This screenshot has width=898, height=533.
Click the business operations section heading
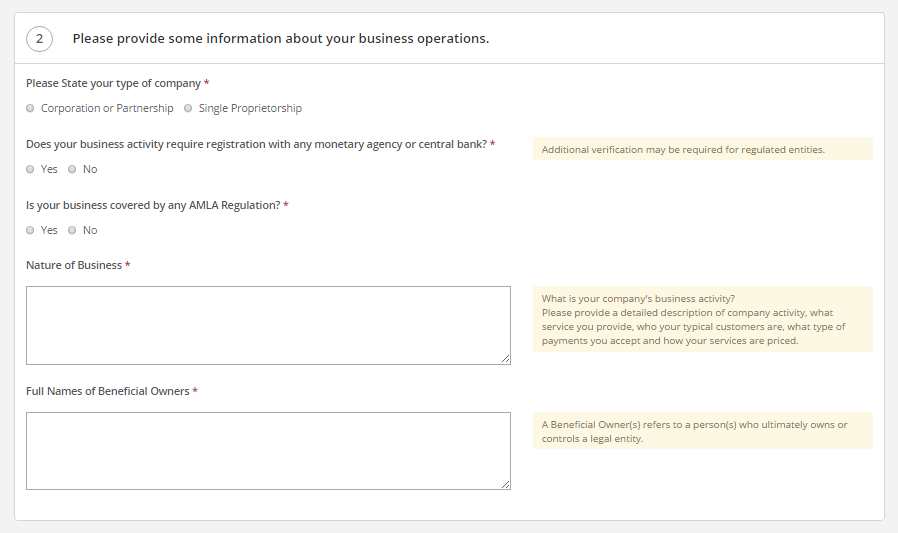(281, 38)
